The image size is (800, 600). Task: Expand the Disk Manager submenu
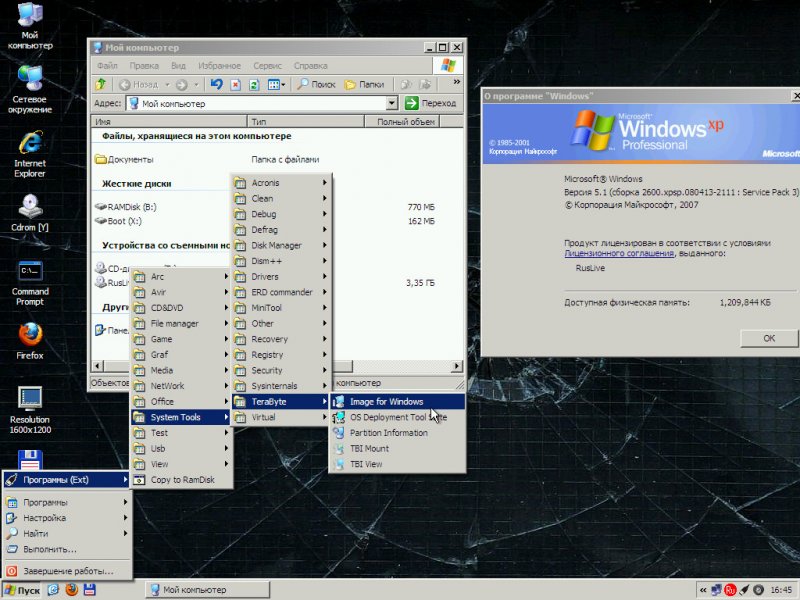282,245
